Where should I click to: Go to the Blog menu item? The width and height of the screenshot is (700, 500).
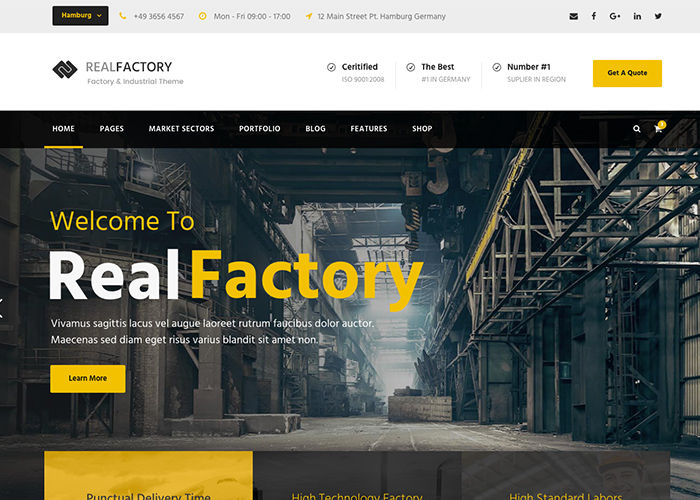pyautogui.click(x=315, y=129)
